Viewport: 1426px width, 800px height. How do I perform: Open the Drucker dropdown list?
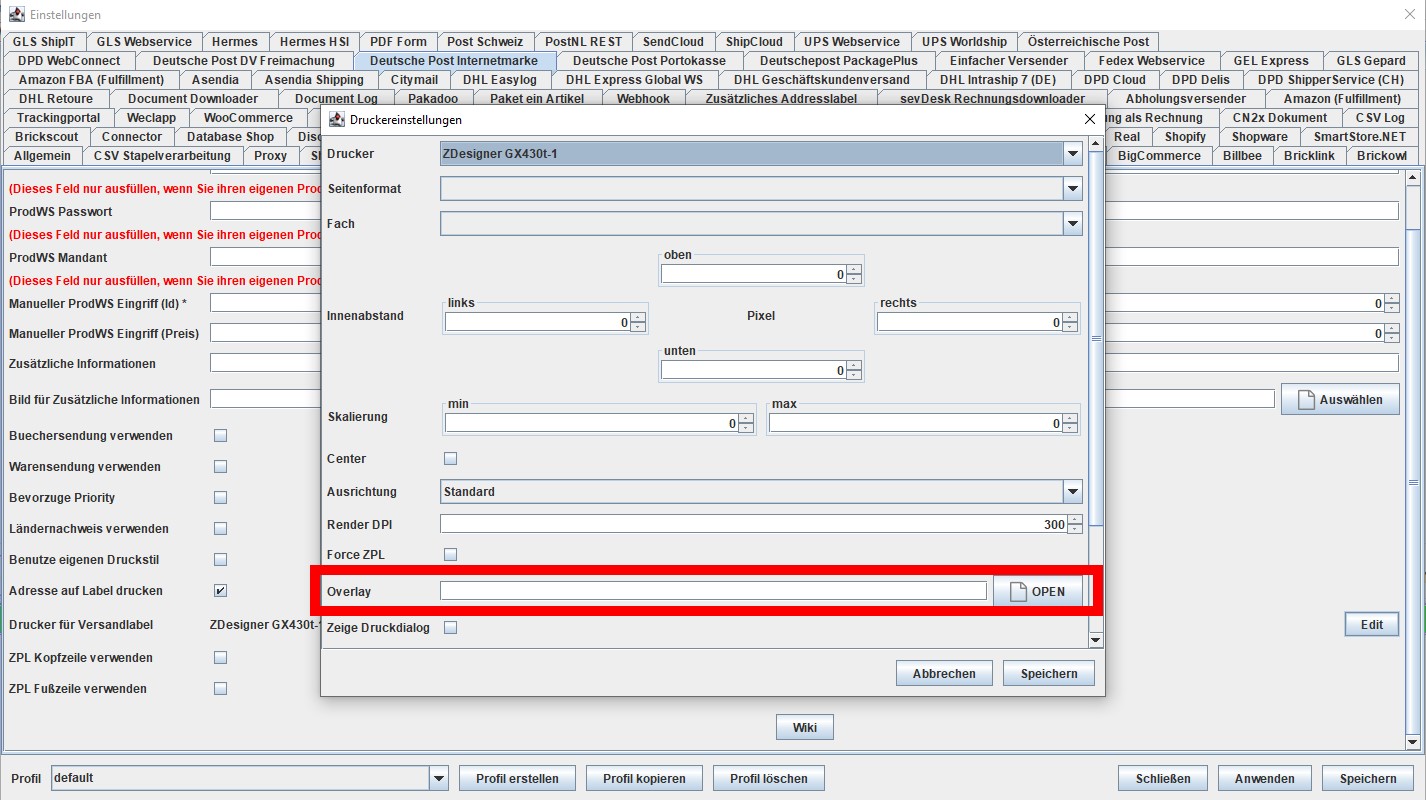pyautogui.click(x=1072, y=154)
